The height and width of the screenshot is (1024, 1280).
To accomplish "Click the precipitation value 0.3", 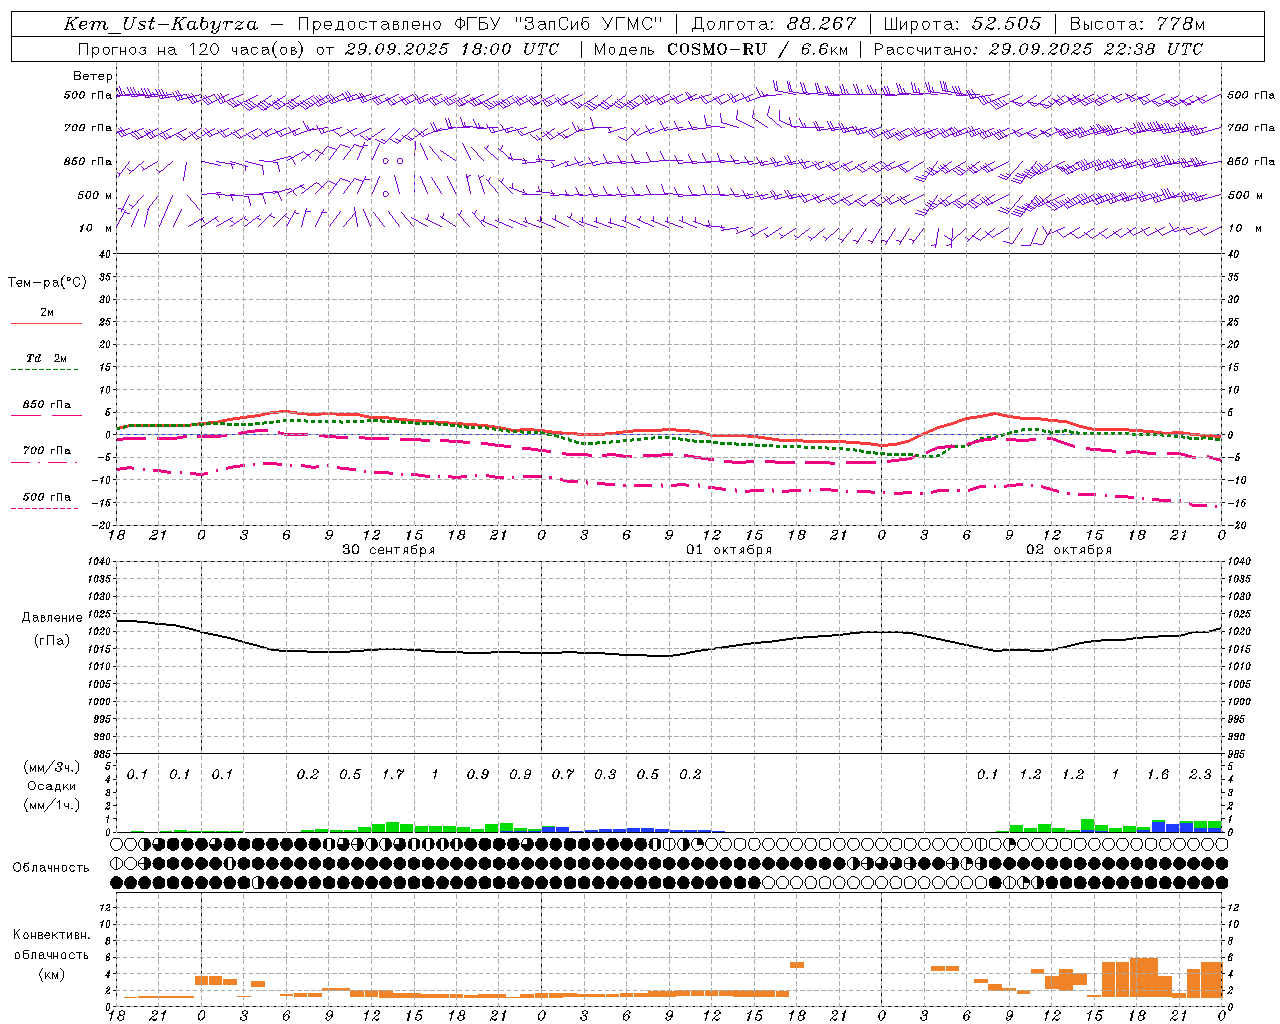I will click(605, 774).
